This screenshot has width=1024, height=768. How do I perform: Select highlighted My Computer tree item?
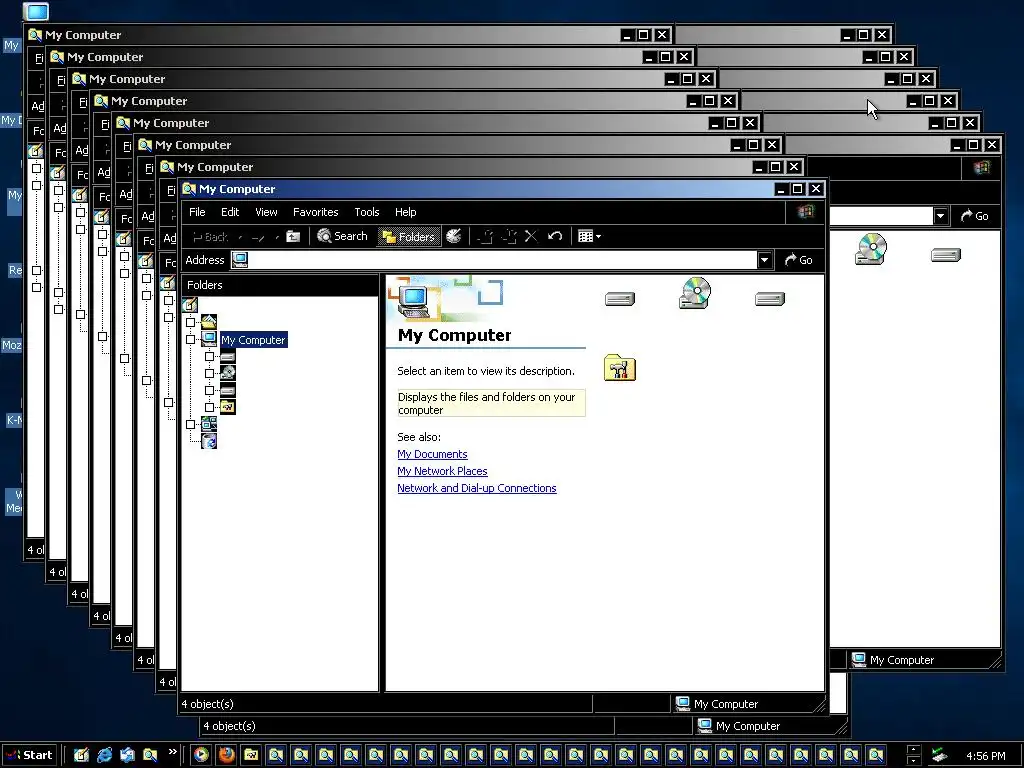(x=253, y=340)
